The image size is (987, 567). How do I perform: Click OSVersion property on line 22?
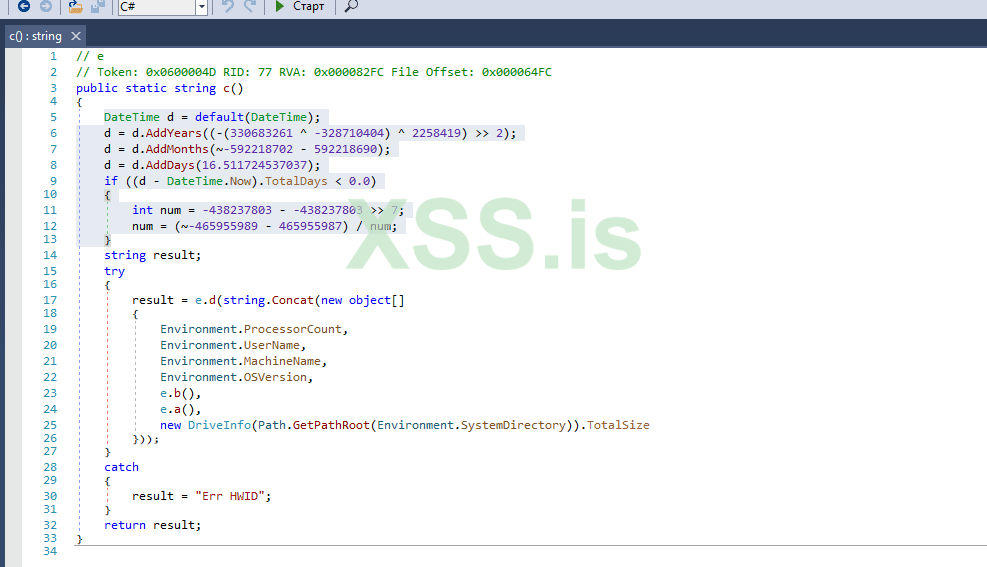point(276,377)
